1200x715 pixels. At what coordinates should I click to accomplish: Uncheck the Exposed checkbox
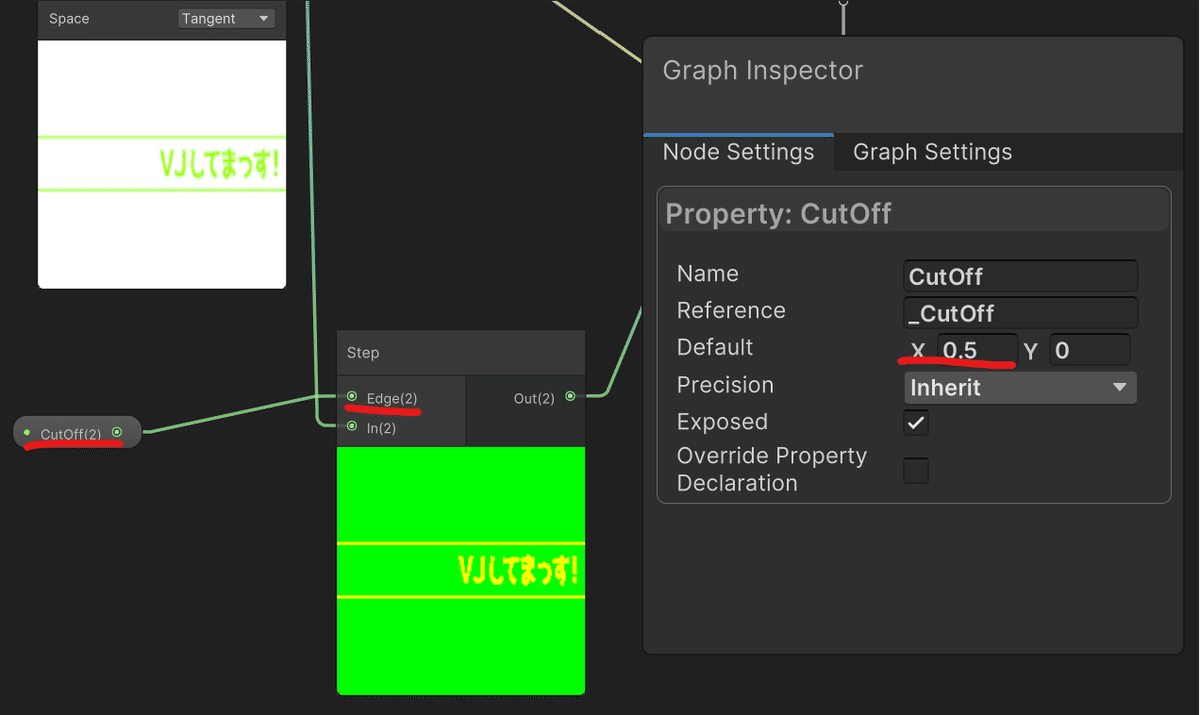pyautogui.click(x=916, y=423)
